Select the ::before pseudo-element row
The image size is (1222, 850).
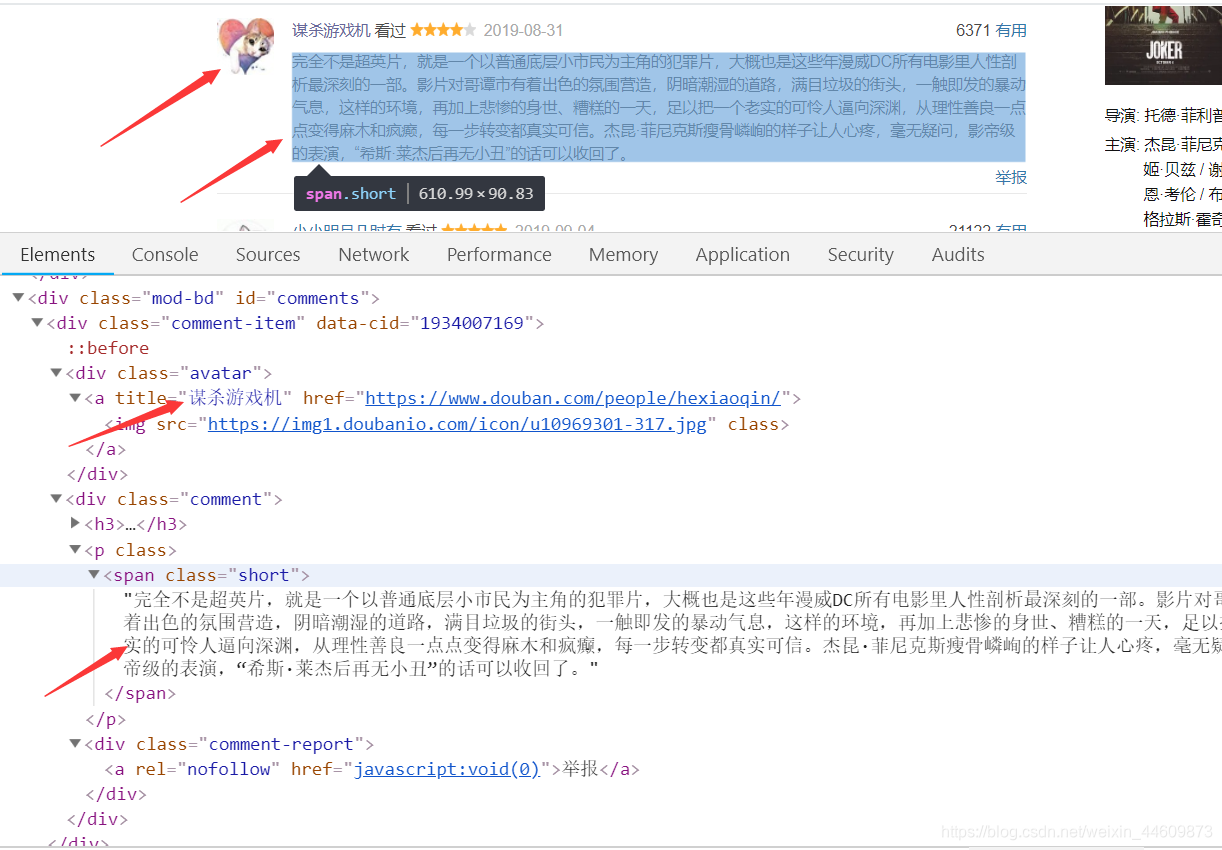tap(108, 348)
